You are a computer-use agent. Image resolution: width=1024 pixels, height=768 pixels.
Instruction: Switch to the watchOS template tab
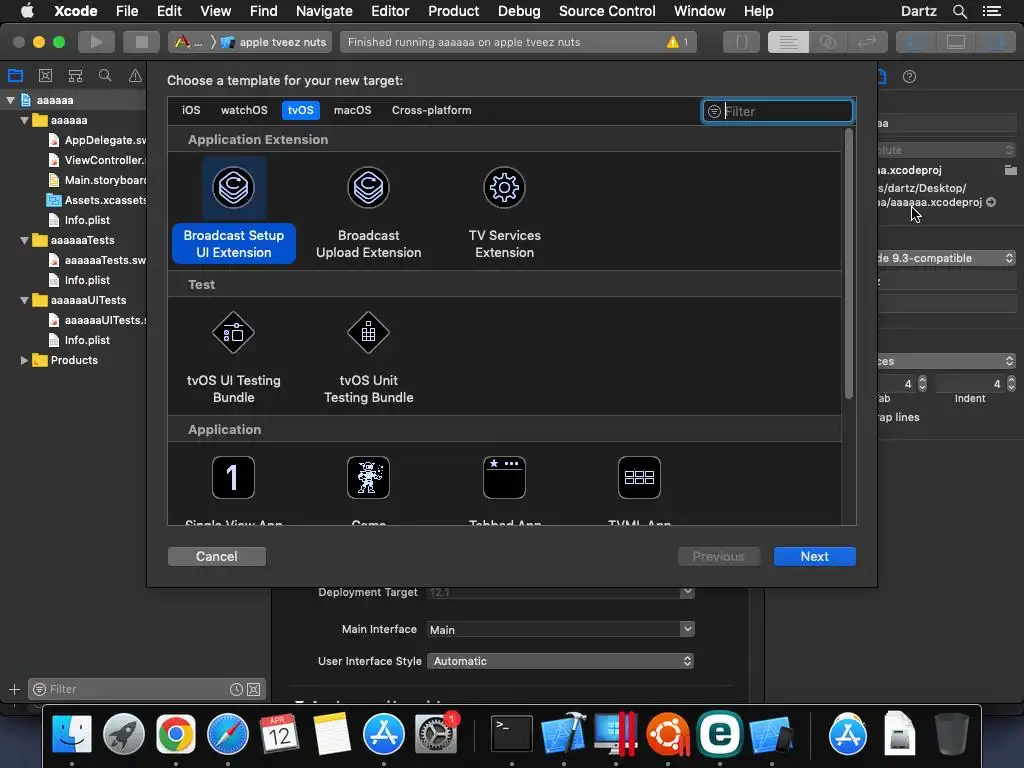[x=244, y=110]
